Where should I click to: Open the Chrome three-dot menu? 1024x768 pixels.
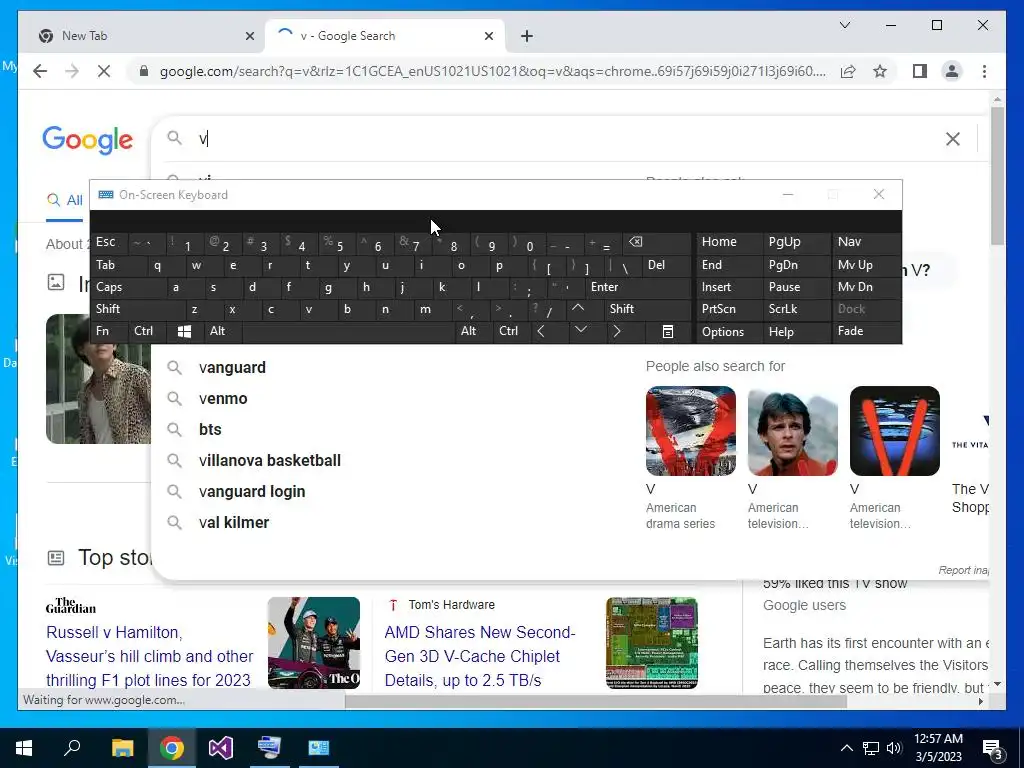click(984, 71)
